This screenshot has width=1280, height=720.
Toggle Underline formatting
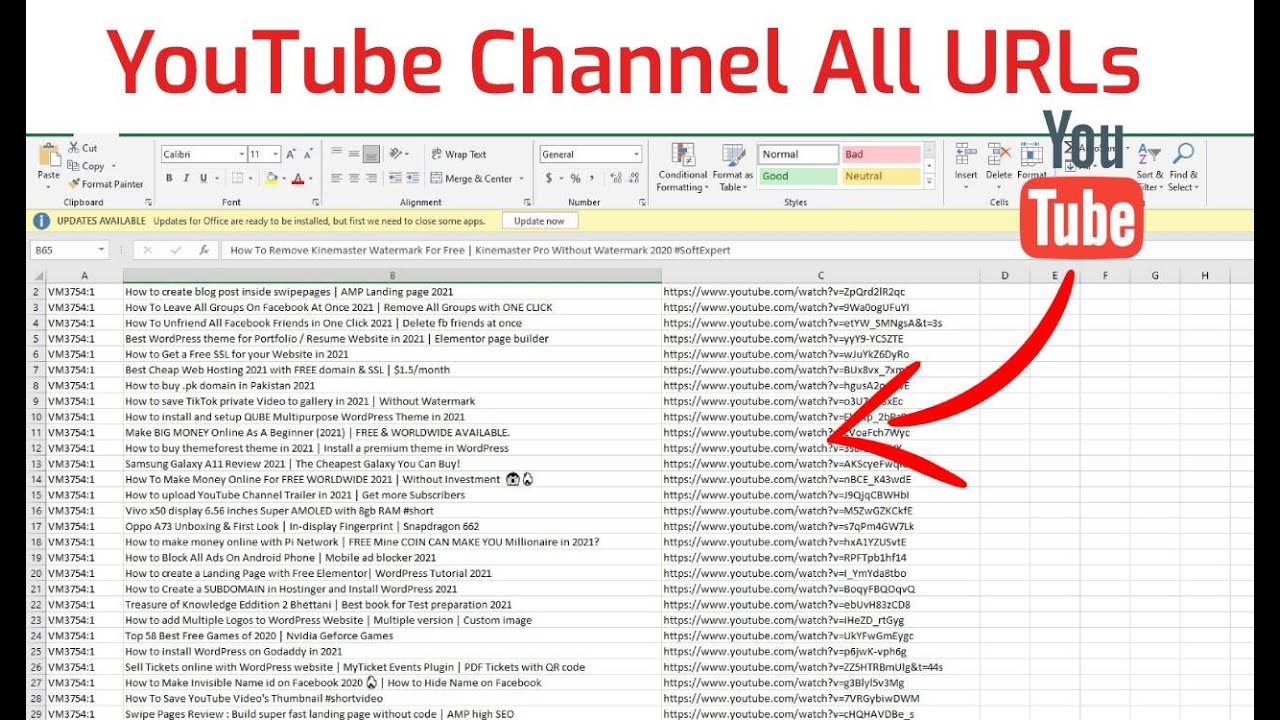point(203,179)
